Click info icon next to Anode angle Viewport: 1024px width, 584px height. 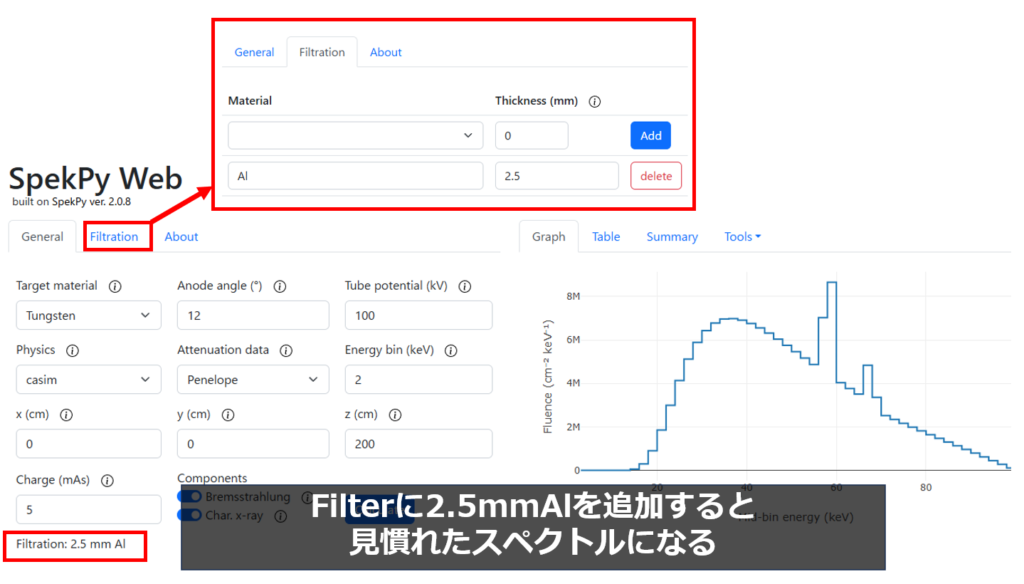pos(280,286)
